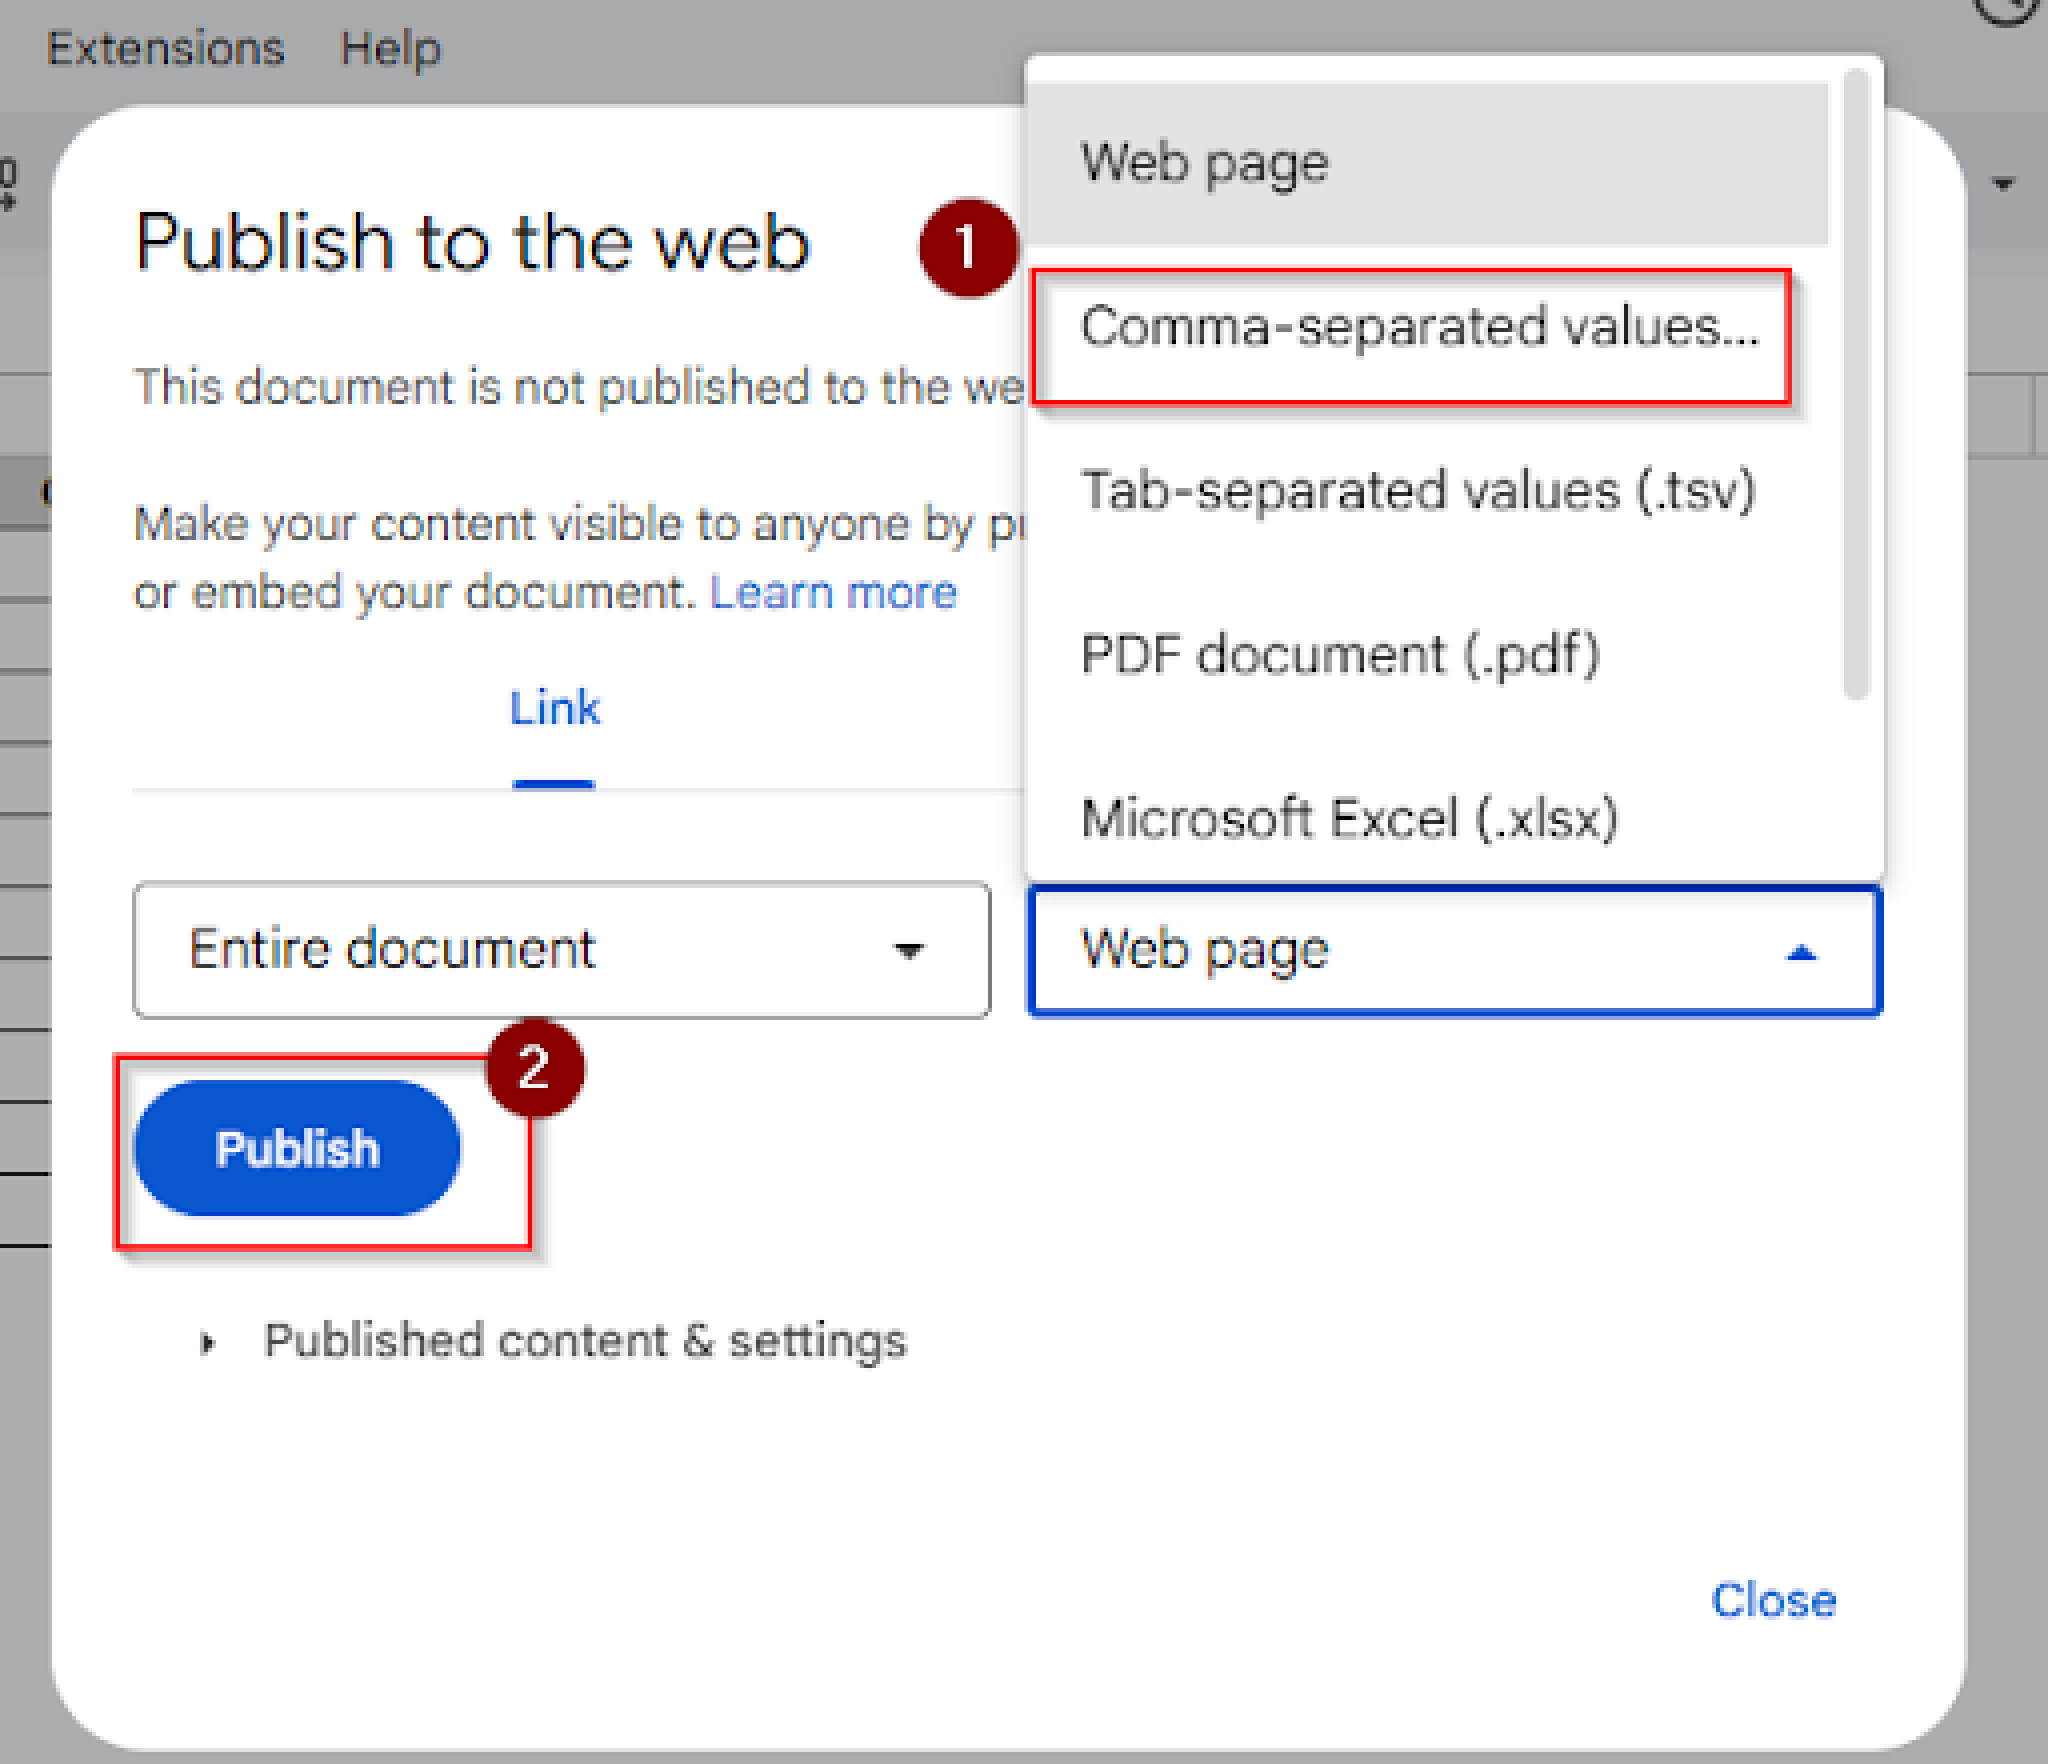Click the Publish button
Screen dimensions: 2048x1764
point(296,1148)
